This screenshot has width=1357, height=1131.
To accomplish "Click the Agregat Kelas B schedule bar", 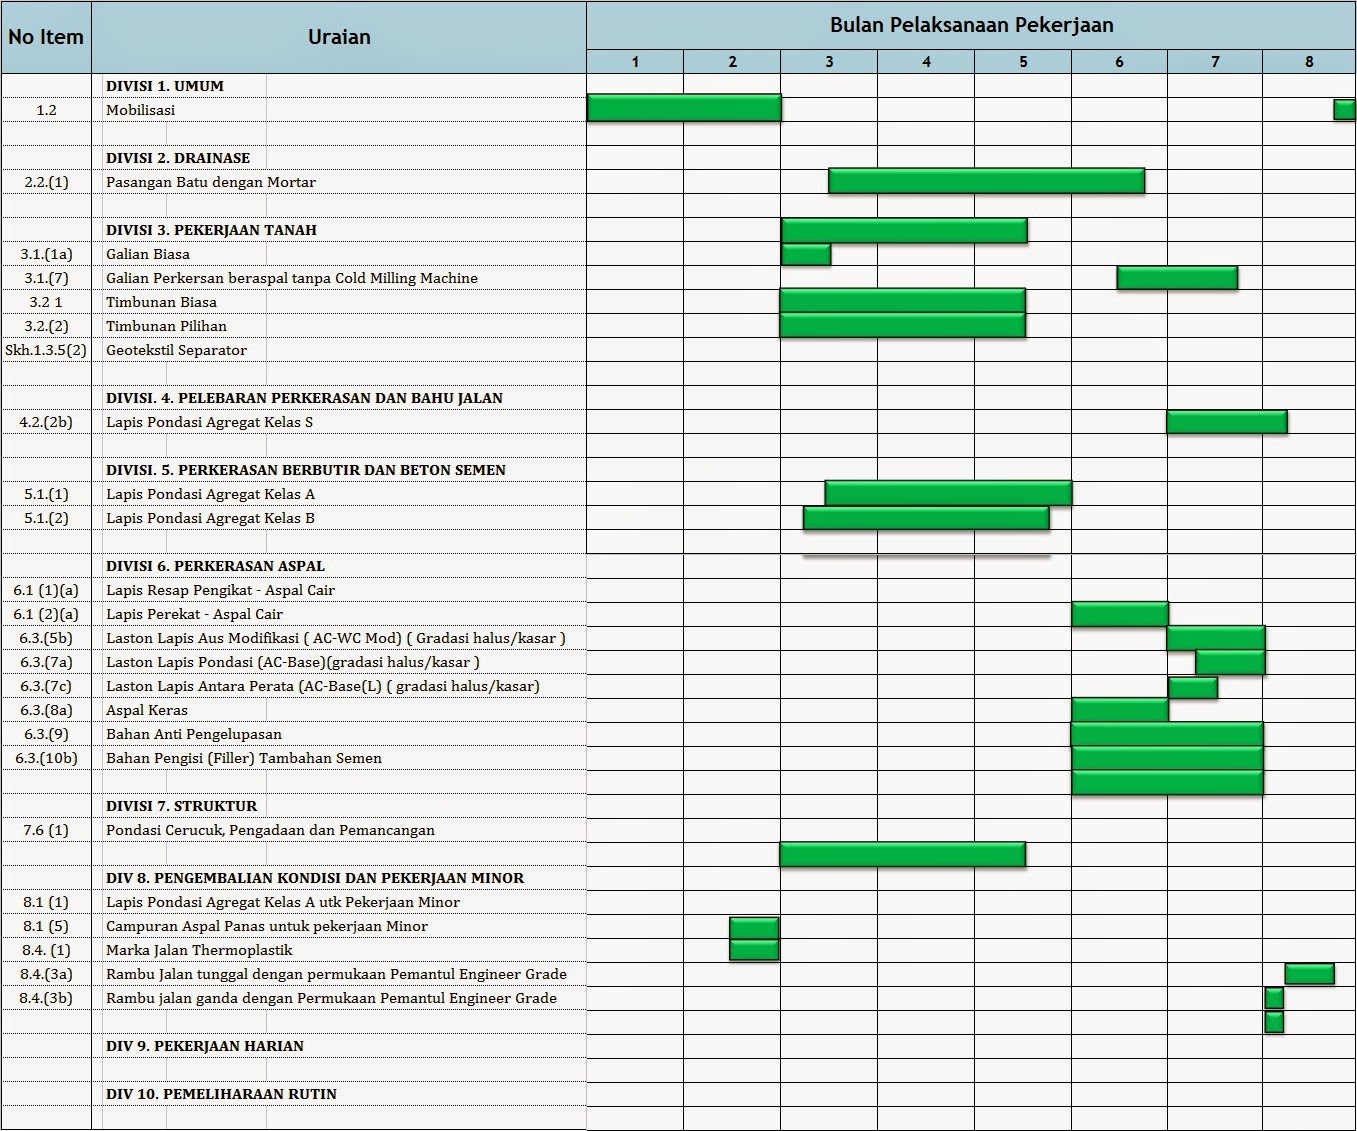I will coord(926,518).
